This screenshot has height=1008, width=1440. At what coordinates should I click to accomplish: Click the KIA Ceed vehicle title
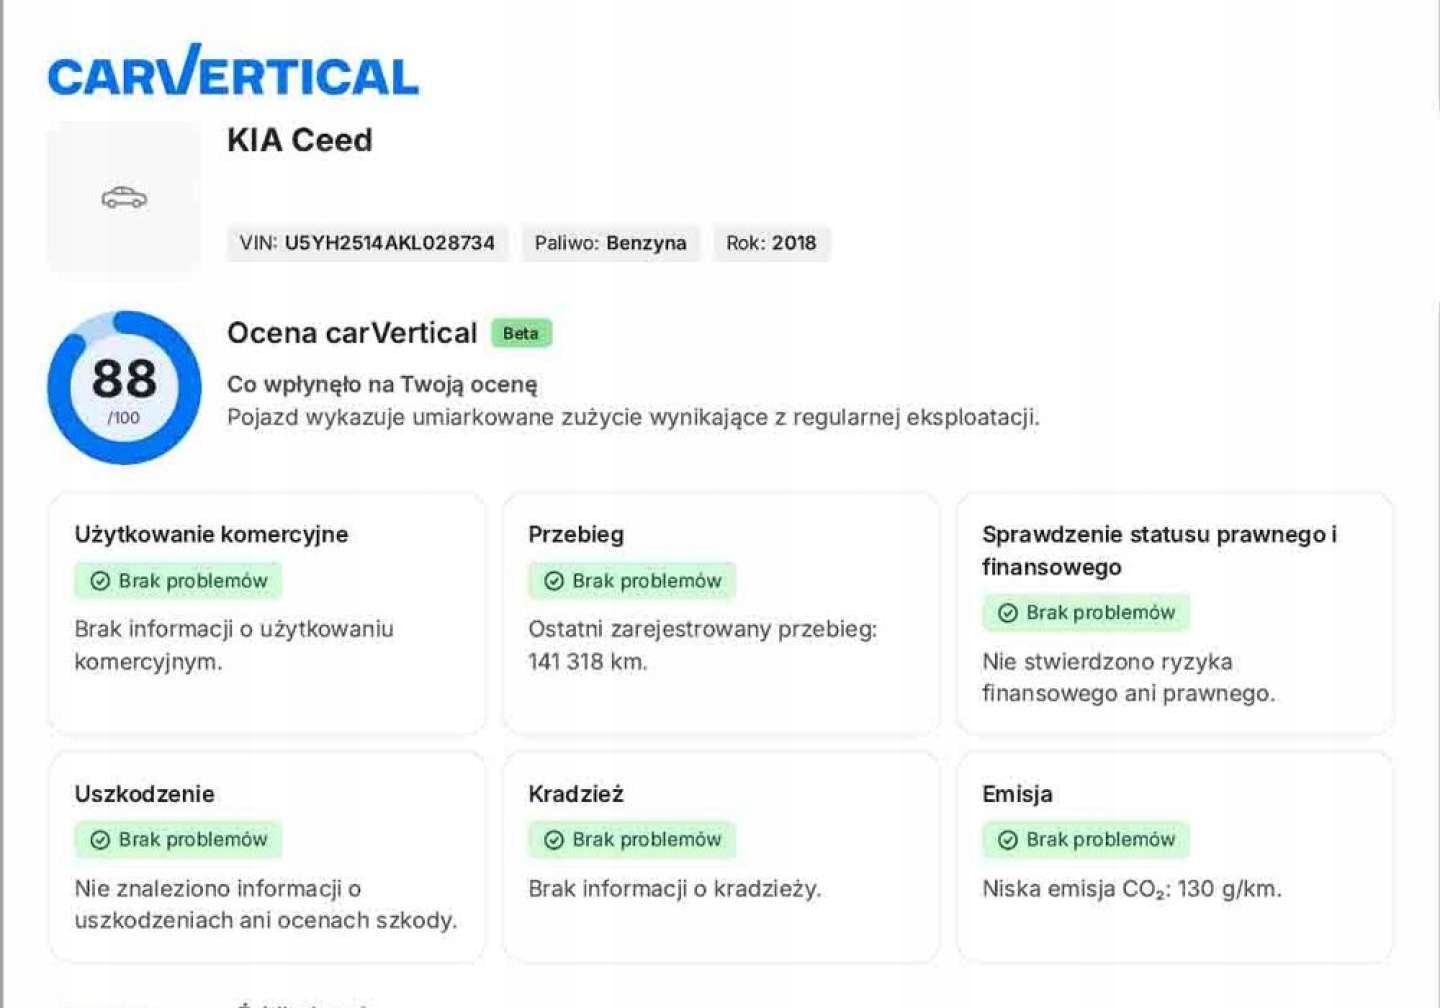tap(299, 140)
